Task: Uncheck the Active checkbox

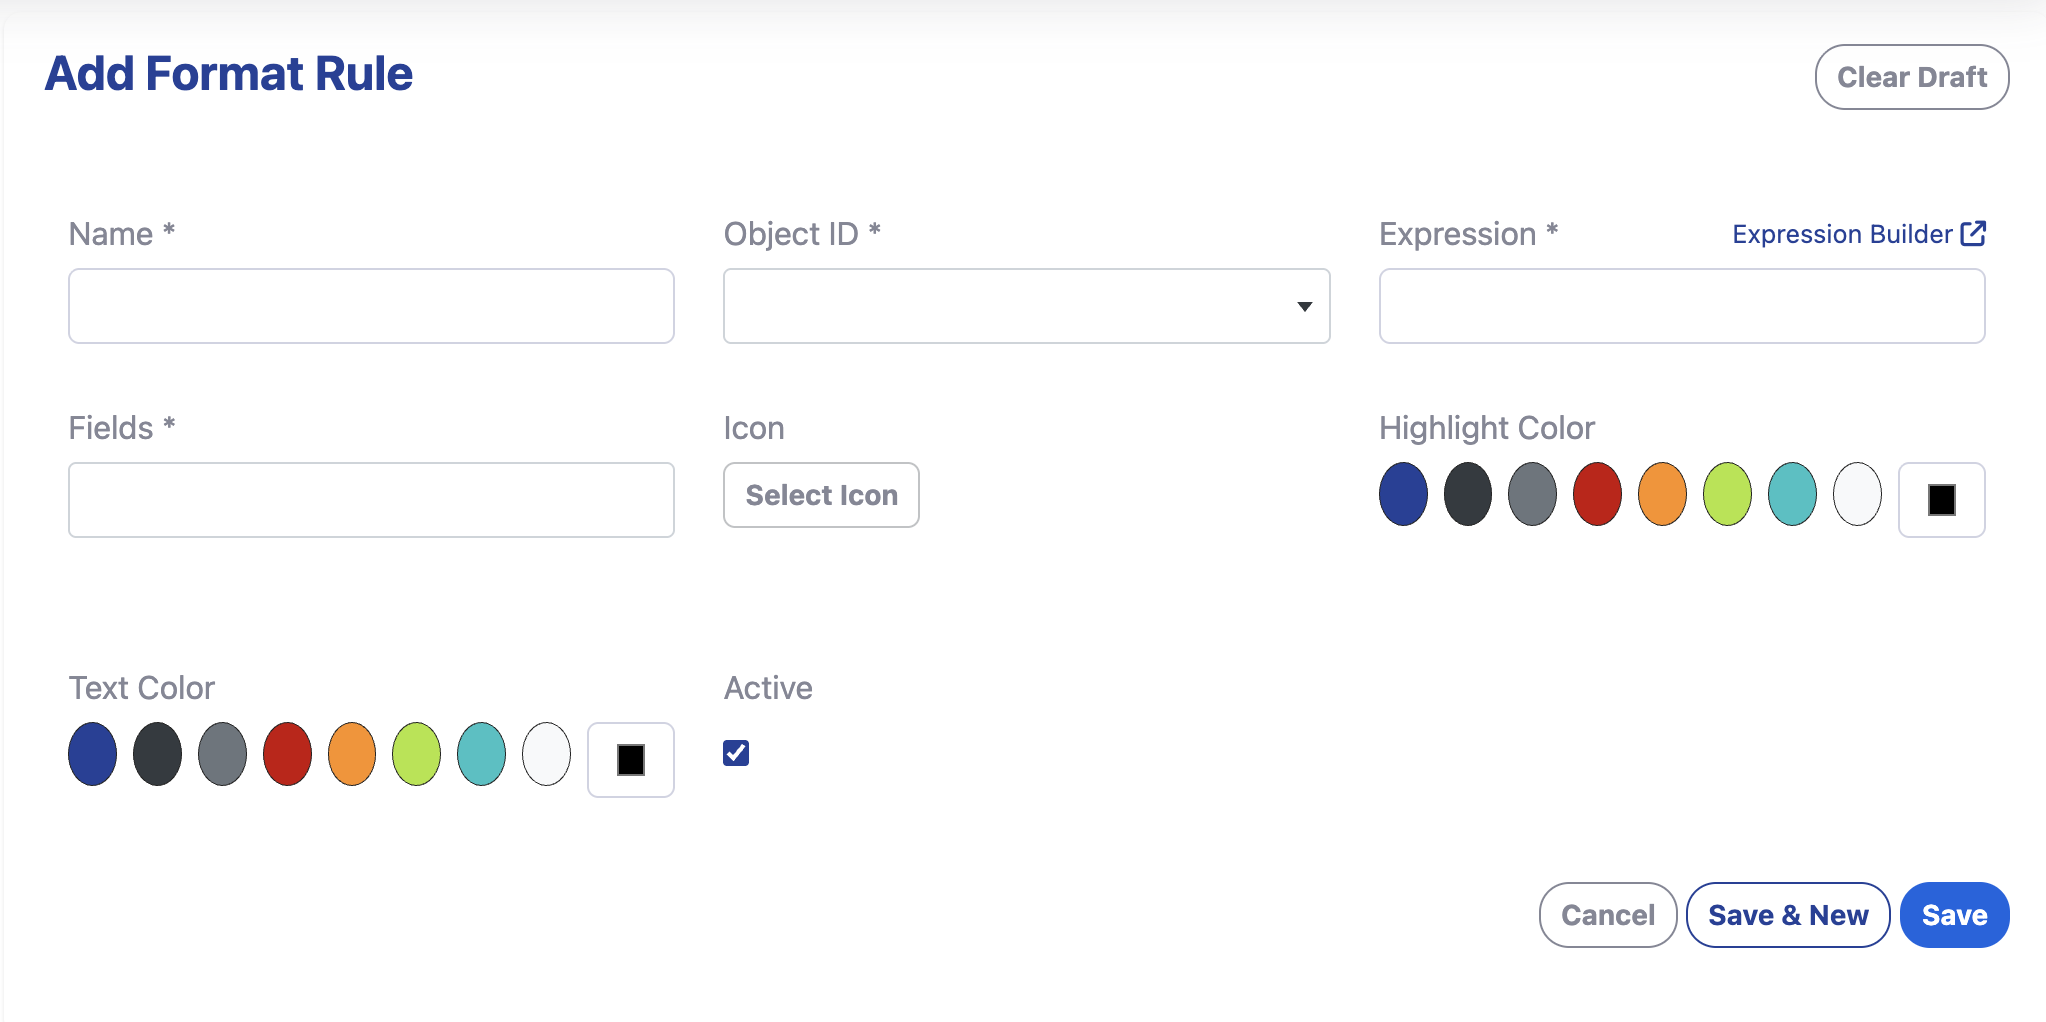Action: click(736, 753)
